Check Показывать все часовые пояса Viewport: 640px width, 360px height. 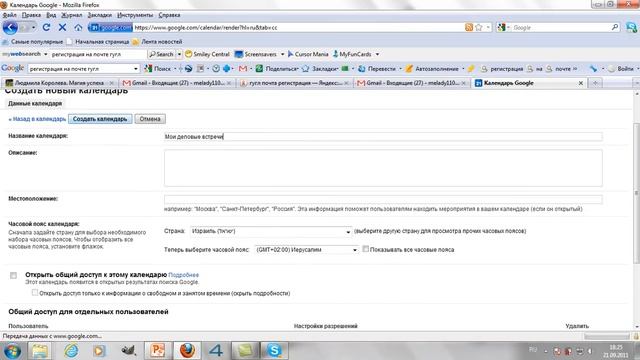[x=365, y=249]
